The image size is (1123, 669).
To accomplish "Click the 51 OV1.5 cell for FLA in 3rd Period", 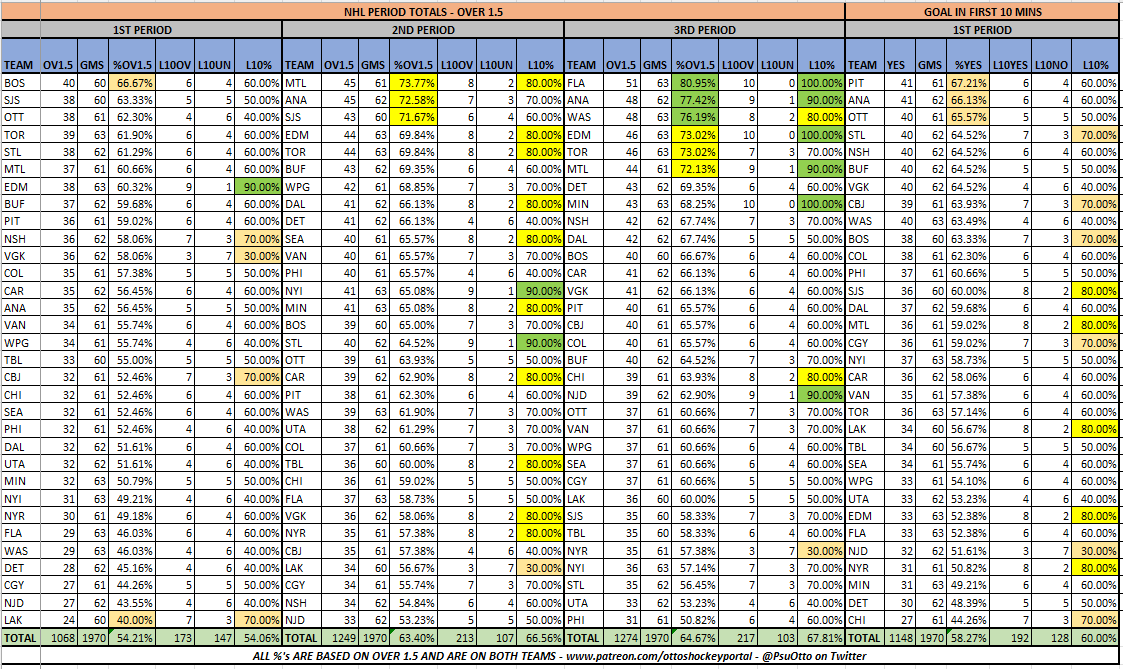I will coord(621,82).
